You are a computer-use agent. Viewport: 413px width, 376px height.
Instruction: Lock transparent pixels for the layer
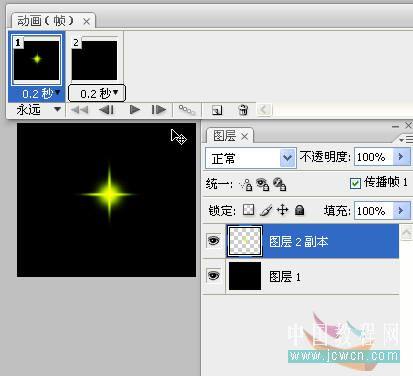coord(248,210)
